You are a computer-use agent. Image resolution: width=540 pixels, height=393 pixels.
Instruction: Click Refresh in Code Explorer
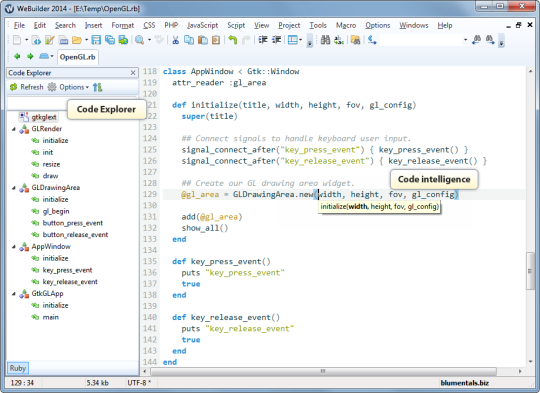(x=27, y=87)
